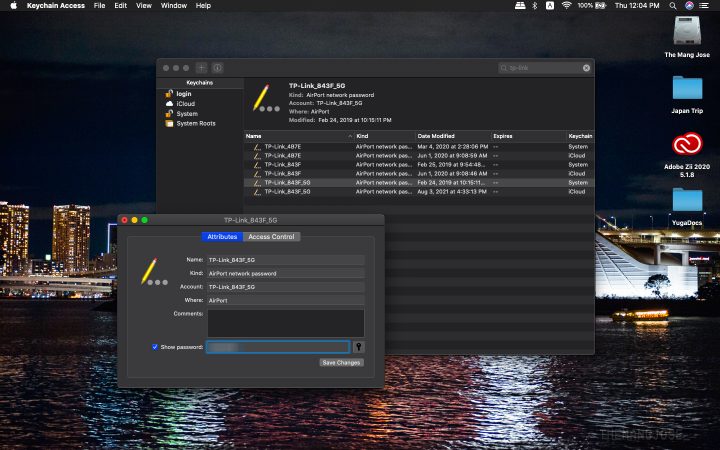Viewport: 720px width, 450px height.
Task: Click the info button in Keychain toolbar
Action: 218,68
